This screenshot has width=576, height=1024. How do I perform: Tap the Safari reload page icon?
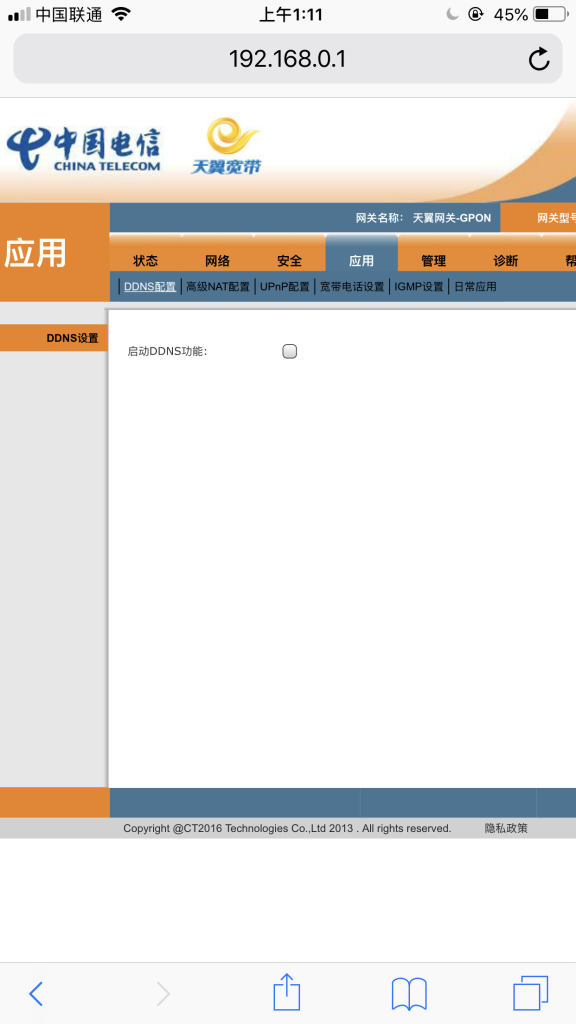[539, 59]
